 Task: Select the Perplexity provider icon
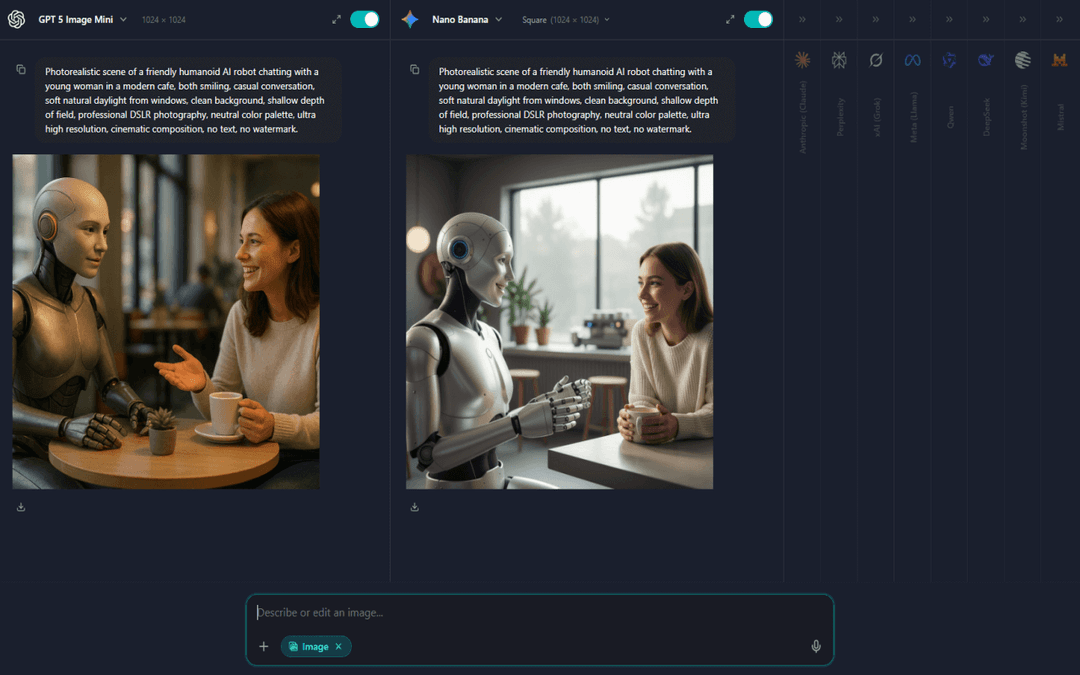pyautogui.click(x=839, y=60)
